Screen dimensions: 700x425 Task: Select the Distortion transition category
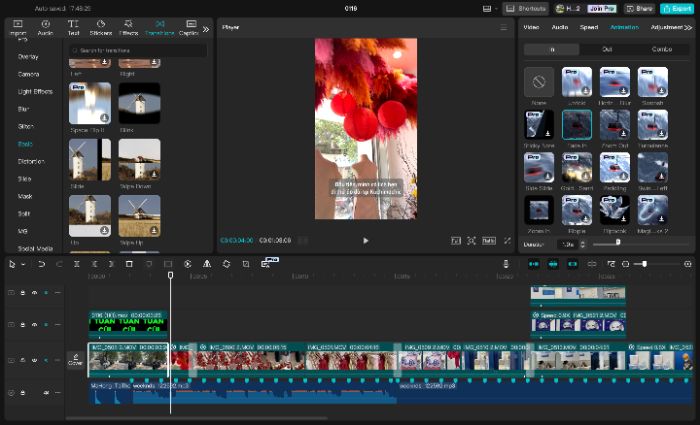pos(31,161)
